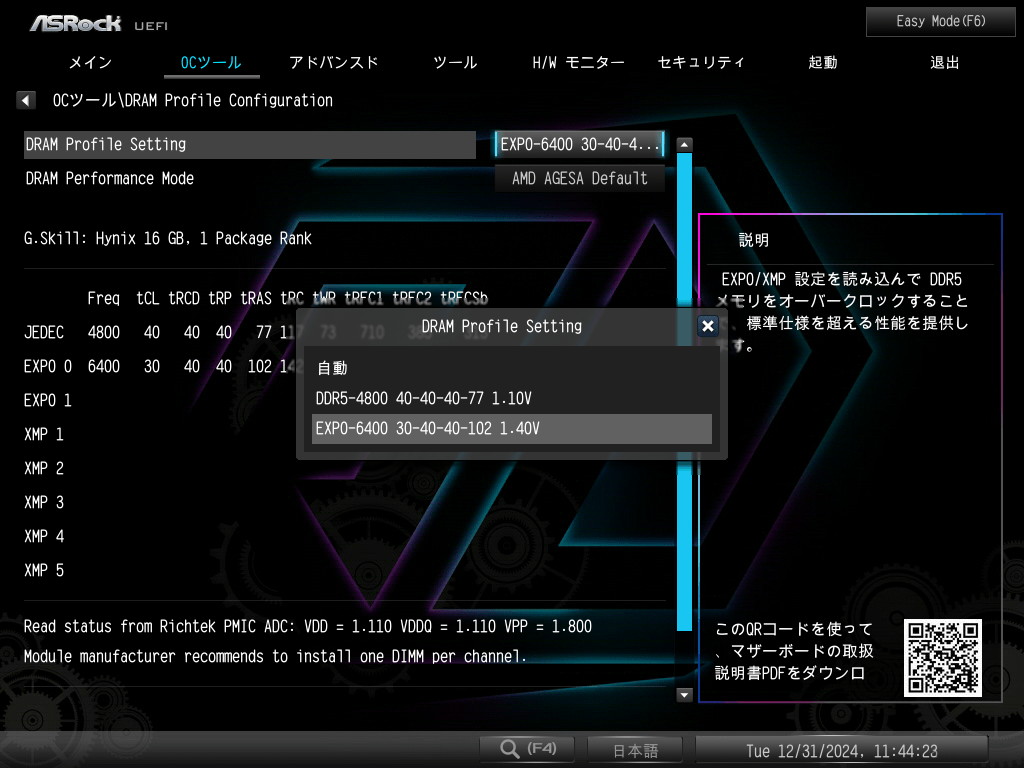Click the XMP 4 row label

[44, 536]
